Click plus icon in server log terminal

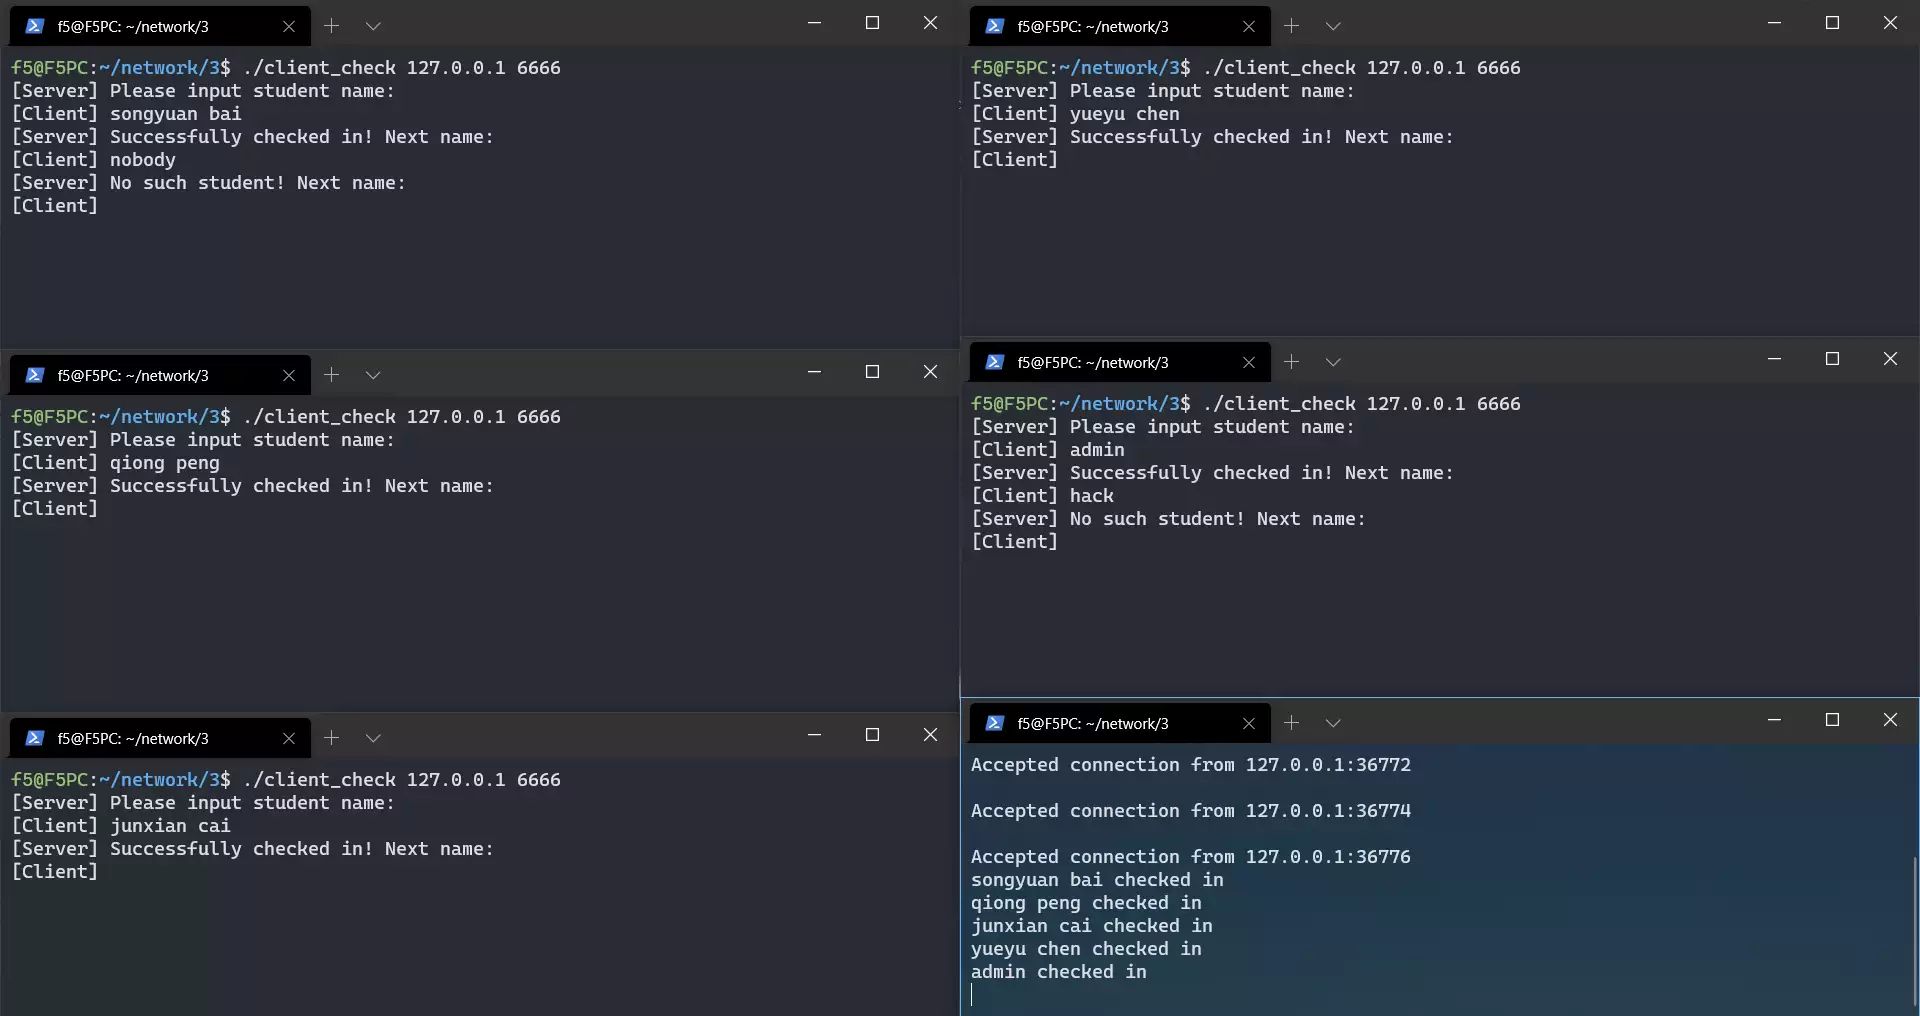(x=1291, y=723)
